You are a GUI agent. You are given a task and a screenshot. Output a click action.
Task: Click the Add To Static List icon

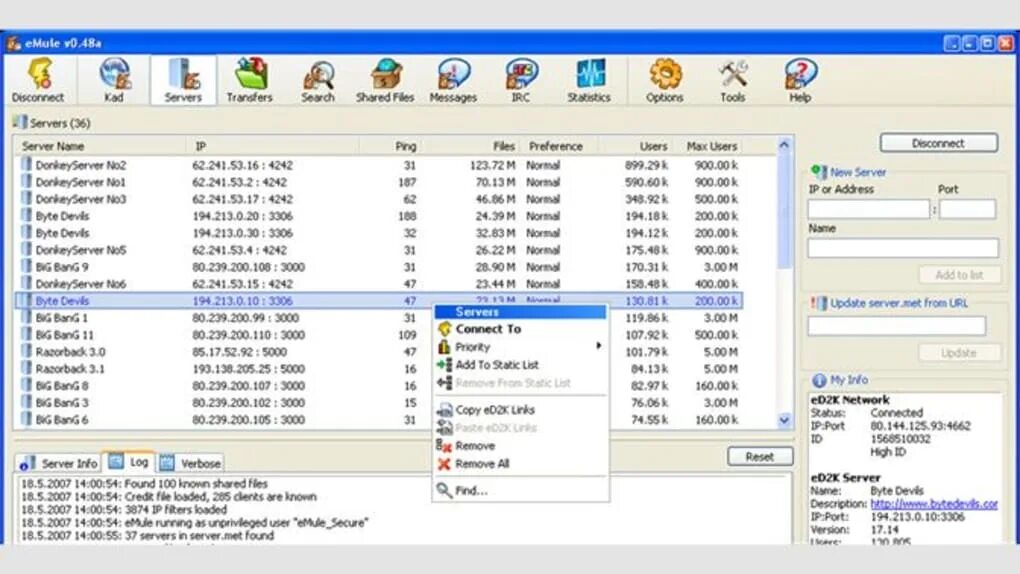[444, 365]
